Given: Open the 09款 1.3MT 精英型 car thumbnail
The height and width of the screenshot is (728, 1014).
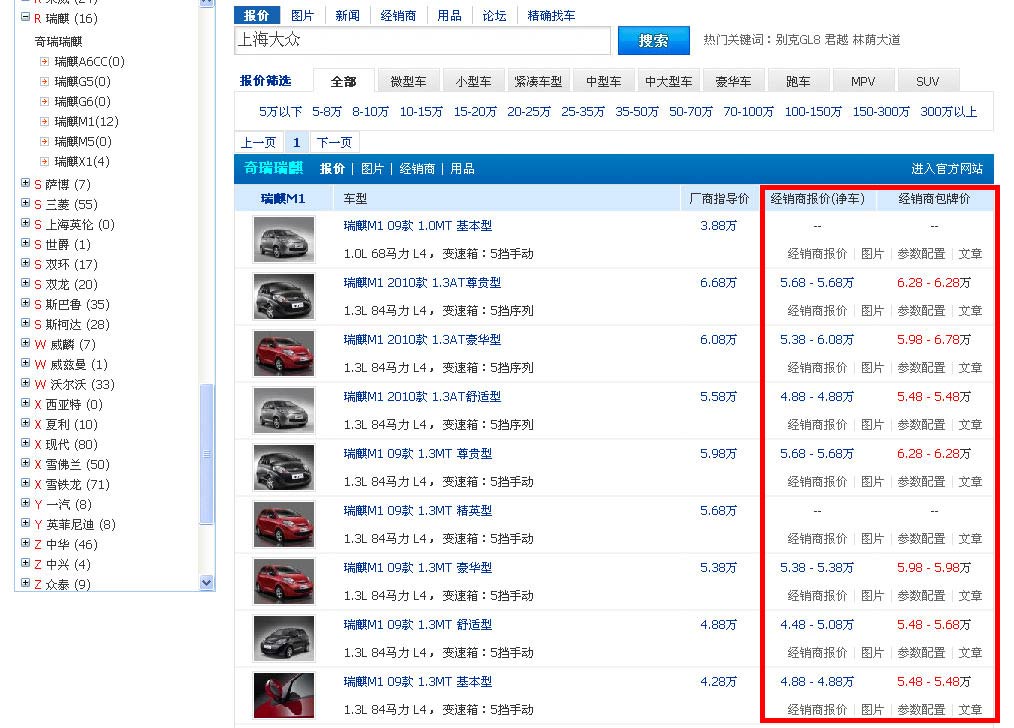Looking at the screenshot, I should pyautogui.click(x=284, y=524).
